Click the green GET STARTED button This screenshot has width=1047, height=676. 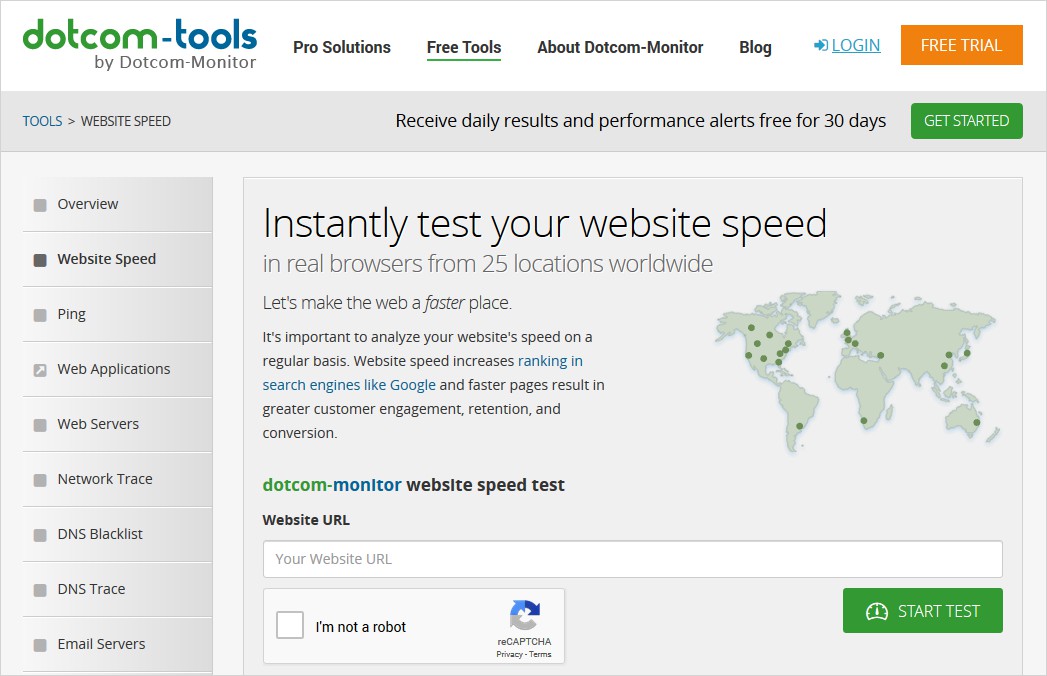(x=966, y=121)
